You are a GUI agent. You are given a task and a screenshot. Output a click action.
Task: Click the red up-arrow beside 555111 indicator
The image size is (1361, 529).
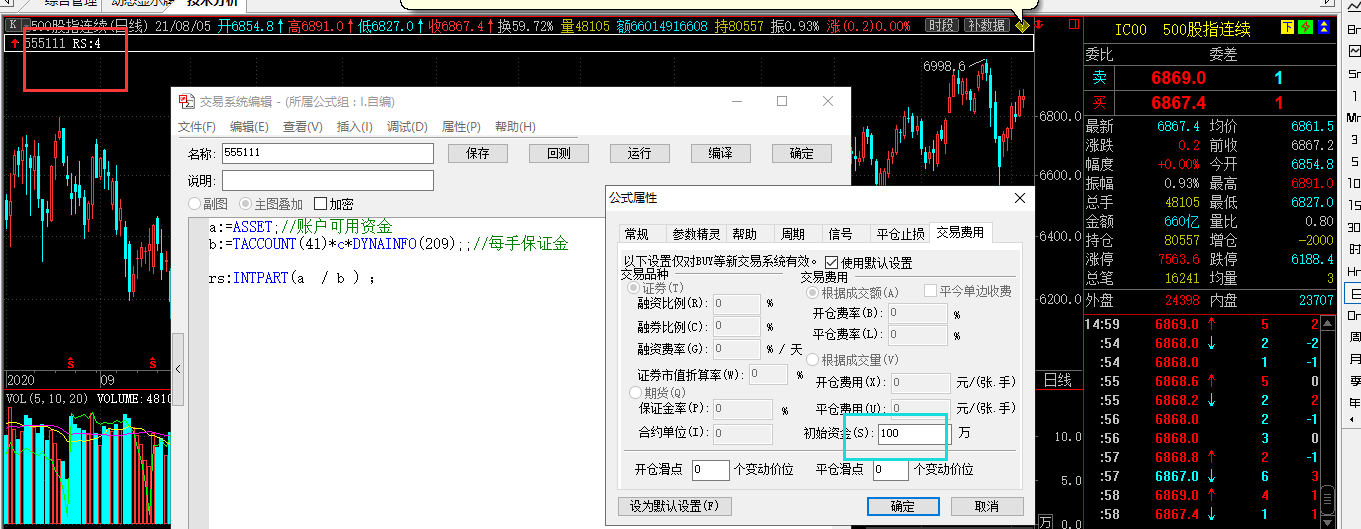15,43
